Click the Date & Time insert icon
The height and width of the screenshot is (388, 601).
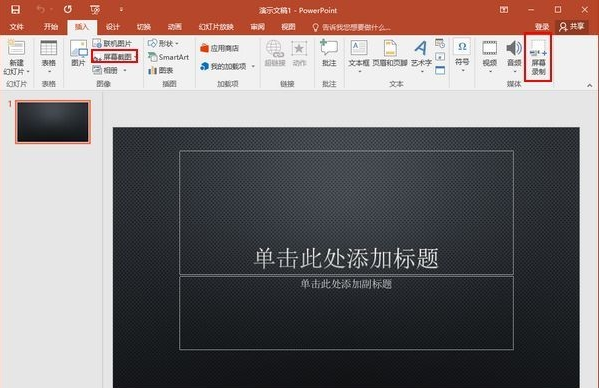[x=440, y=43]
